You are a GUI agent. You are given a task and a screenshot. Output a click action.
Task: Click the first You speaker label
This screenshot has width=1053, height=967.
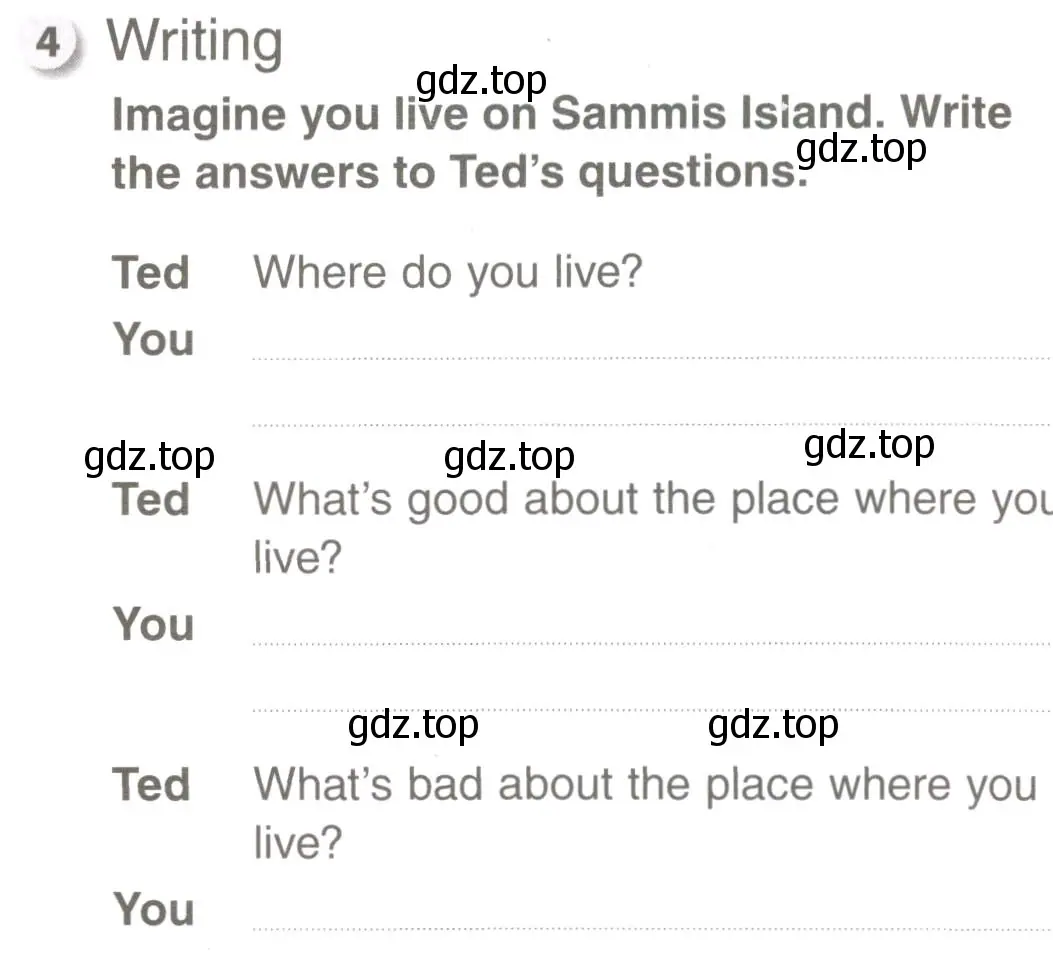point(153,339)
